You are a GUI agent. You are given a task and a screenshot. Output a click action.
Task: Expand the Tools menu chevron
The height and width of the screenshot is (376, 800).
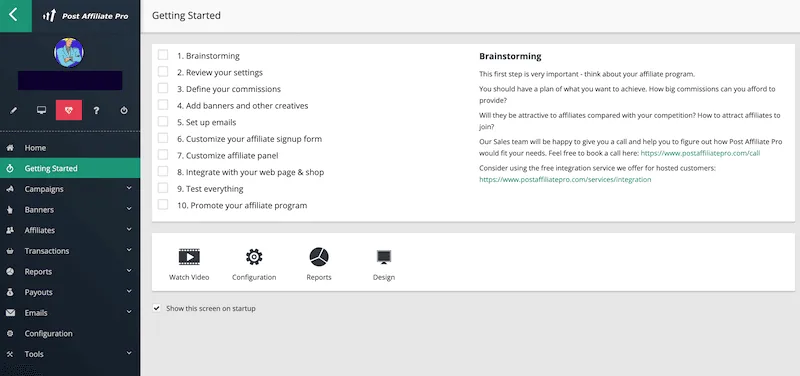[129, 353]
